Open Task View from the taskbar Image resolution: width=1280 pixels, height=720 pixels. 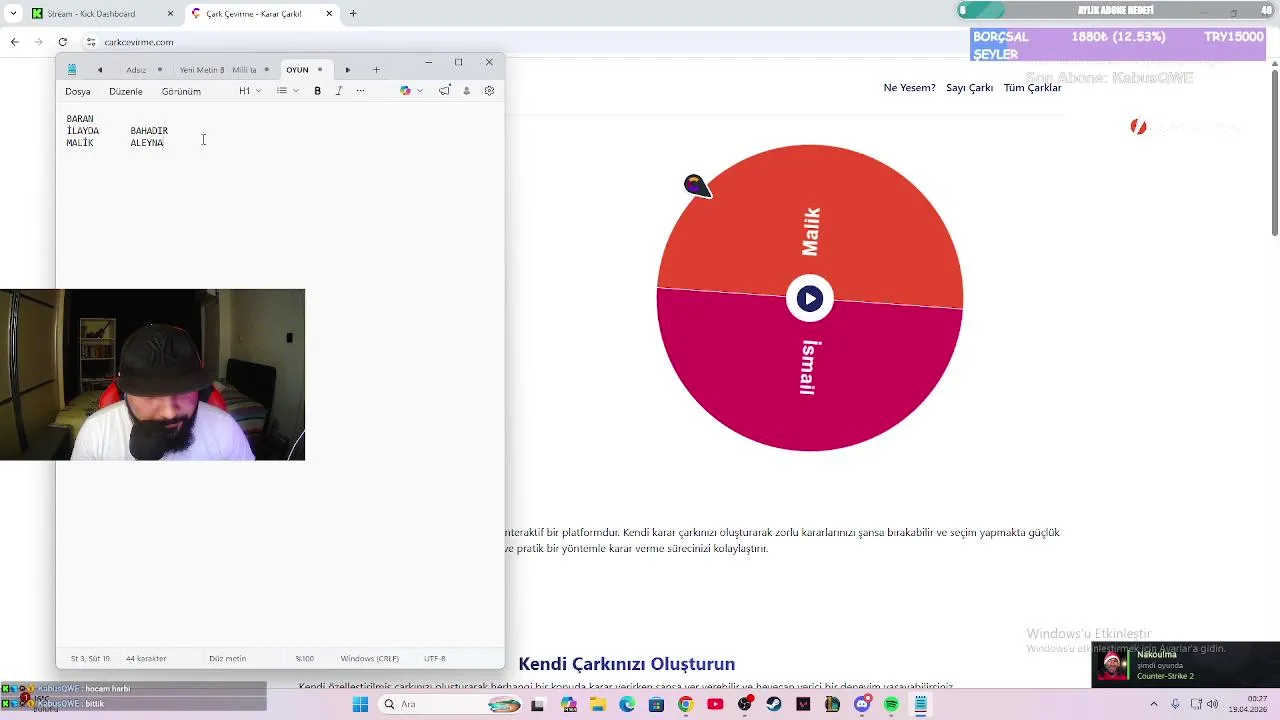coord(537,704)
